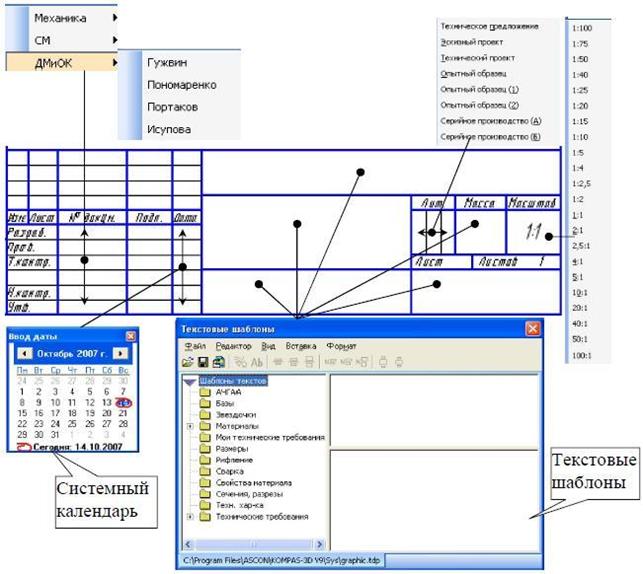Pick scale 1:50 from the list
Viewport: 643px width, 574px height.
(580, 59)
